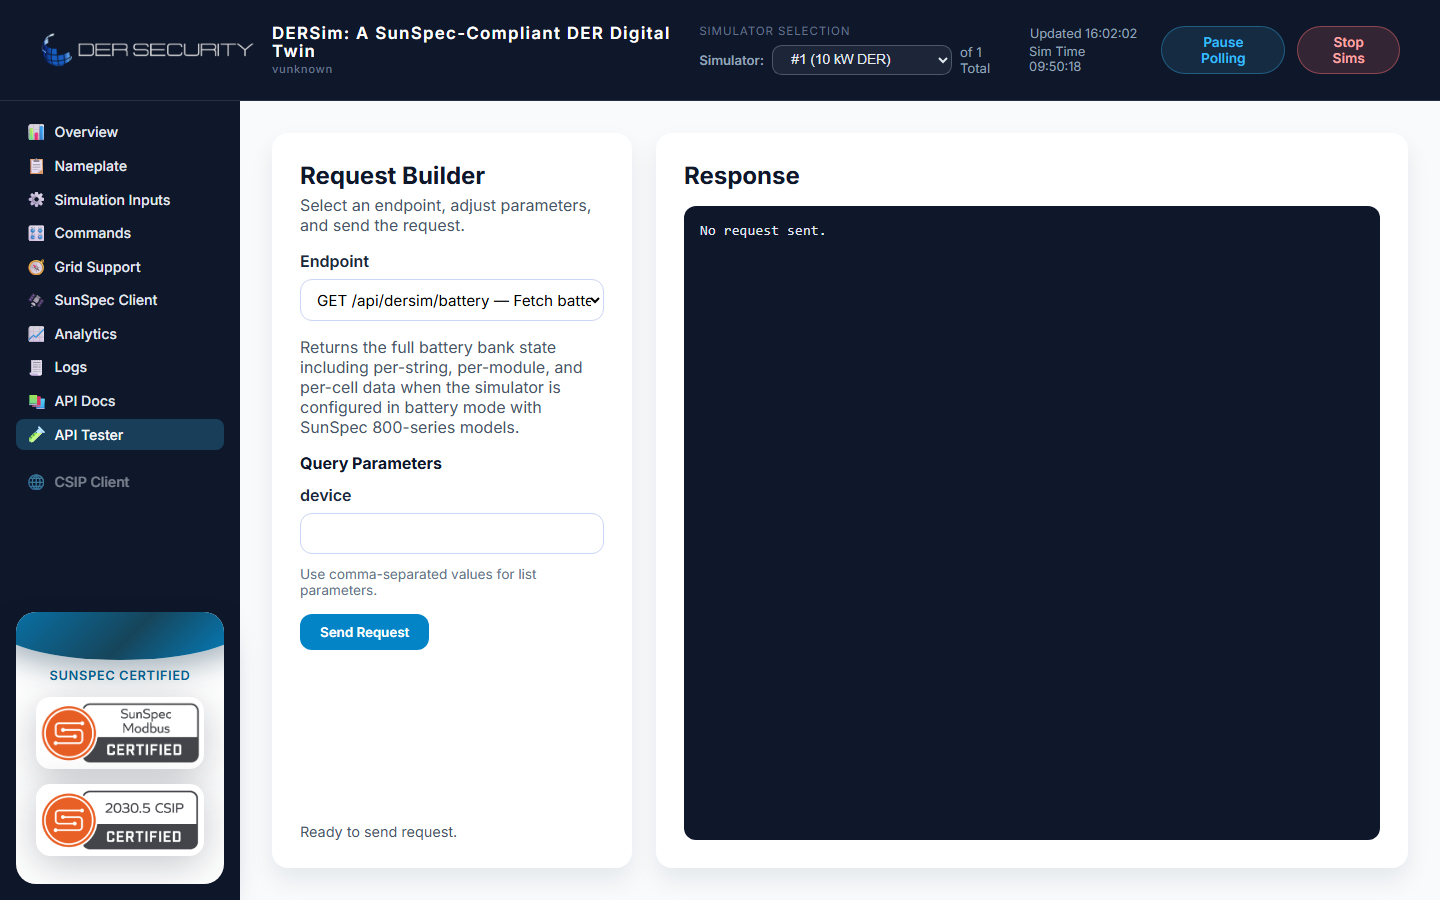The height and width of the screenshot is (900, 1440).
Task: Click the Simulation Inputs gear icon
Action: coord(36,200)
